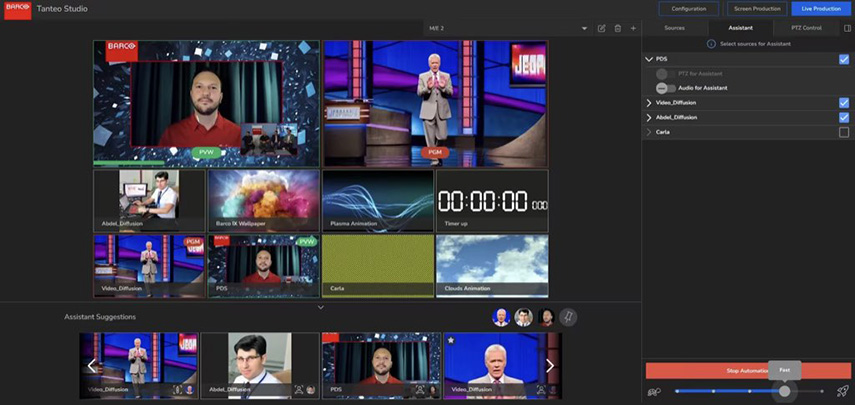Click the Tanteo Studio title

click(x=62, y=9)
